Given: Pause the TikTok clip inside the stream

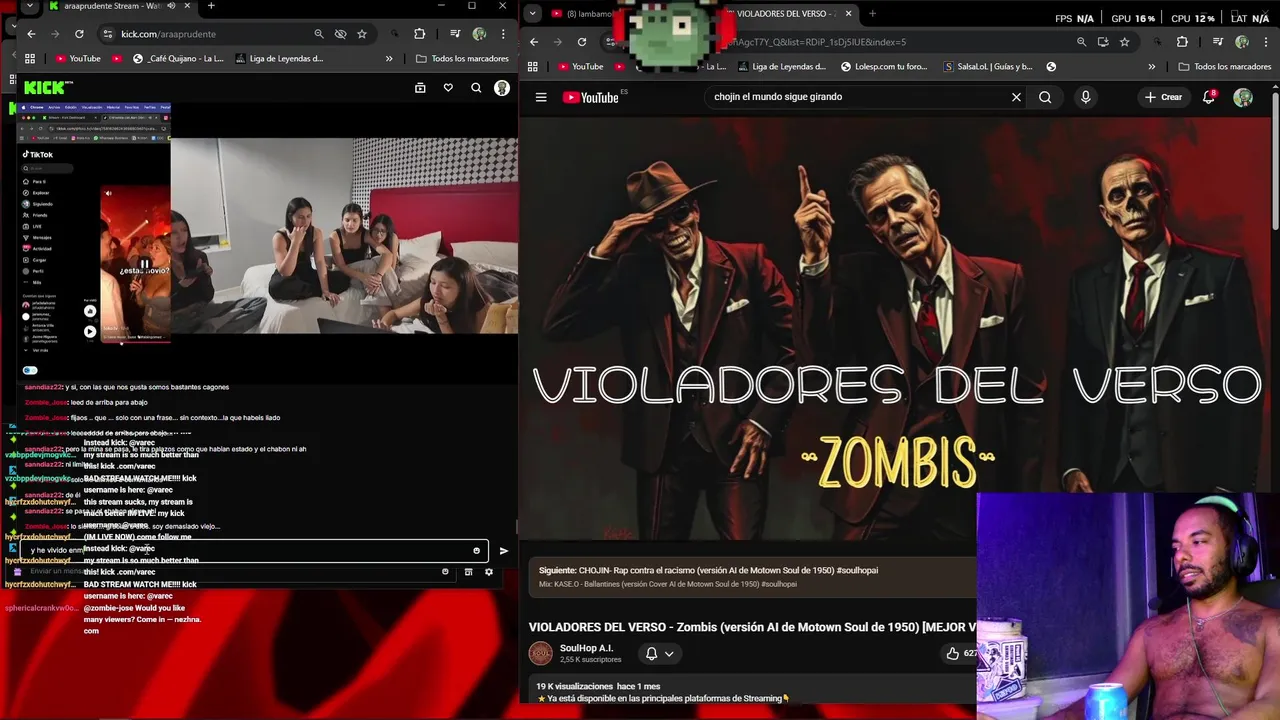Looking at the screenshot, I should 144,264.
